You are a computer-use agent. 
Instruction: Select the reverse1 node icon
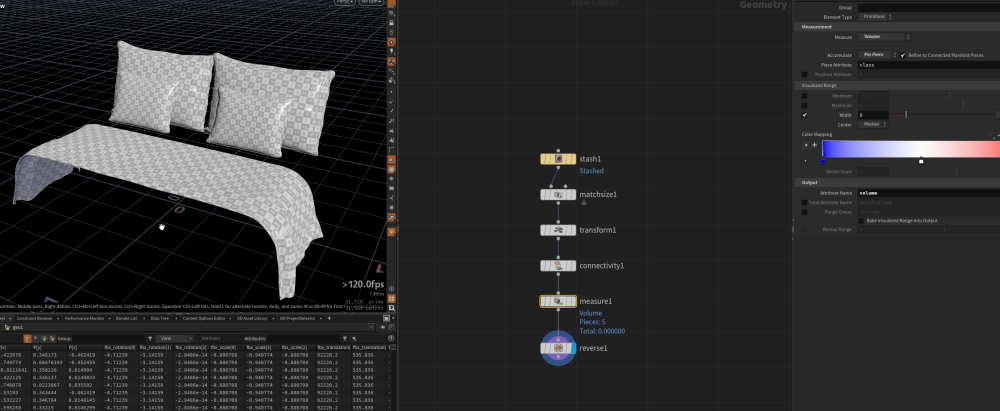[558, 348]
